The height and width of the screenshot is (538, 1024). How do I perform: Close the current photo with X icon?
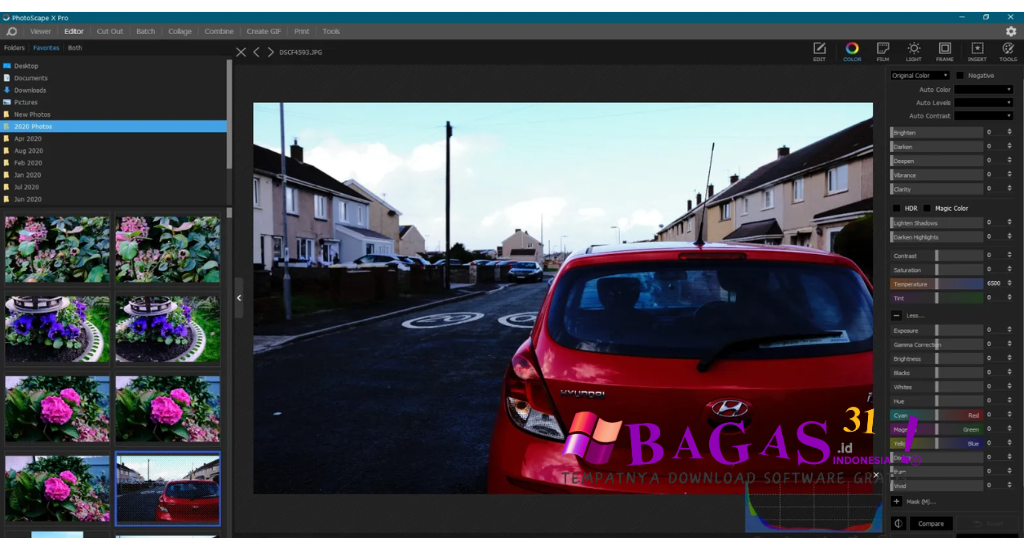point(241,52)
